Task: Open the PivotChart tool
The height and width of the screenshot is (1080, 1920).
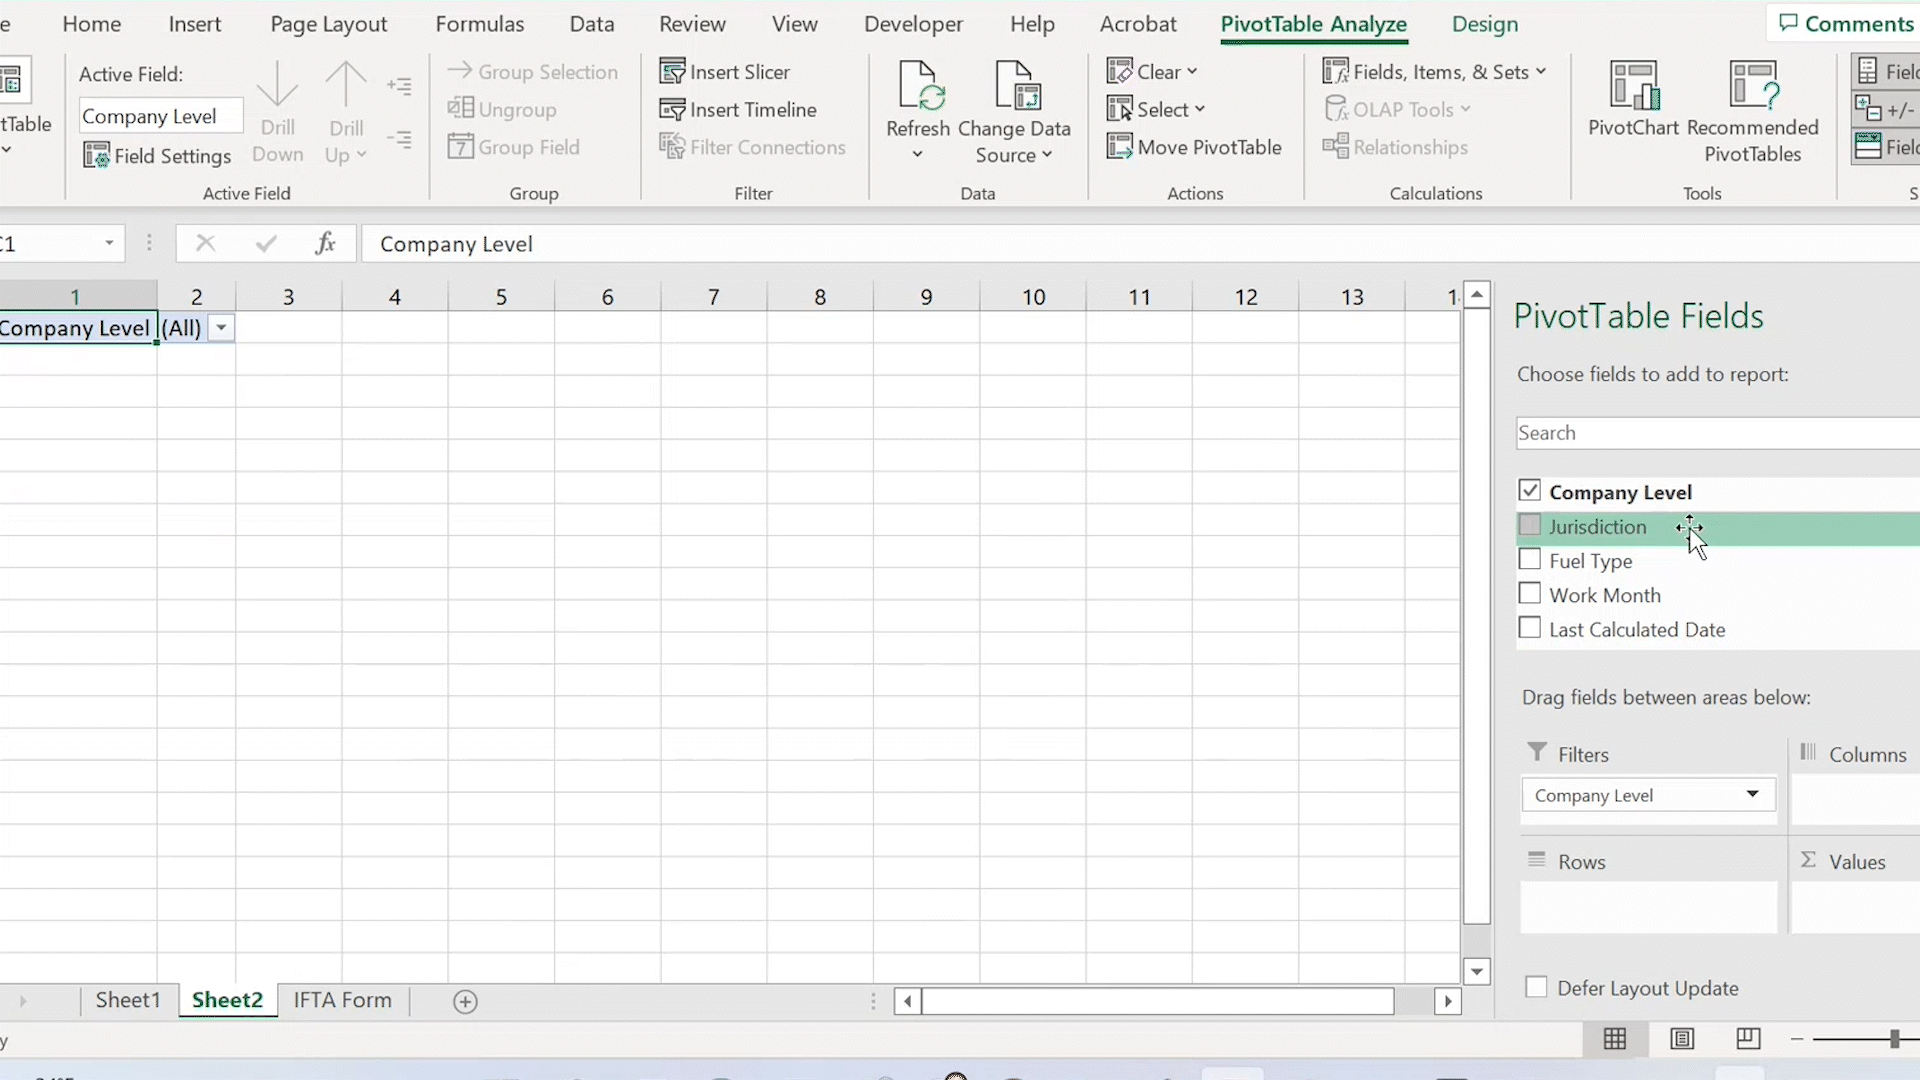Action: [1633, 88]
